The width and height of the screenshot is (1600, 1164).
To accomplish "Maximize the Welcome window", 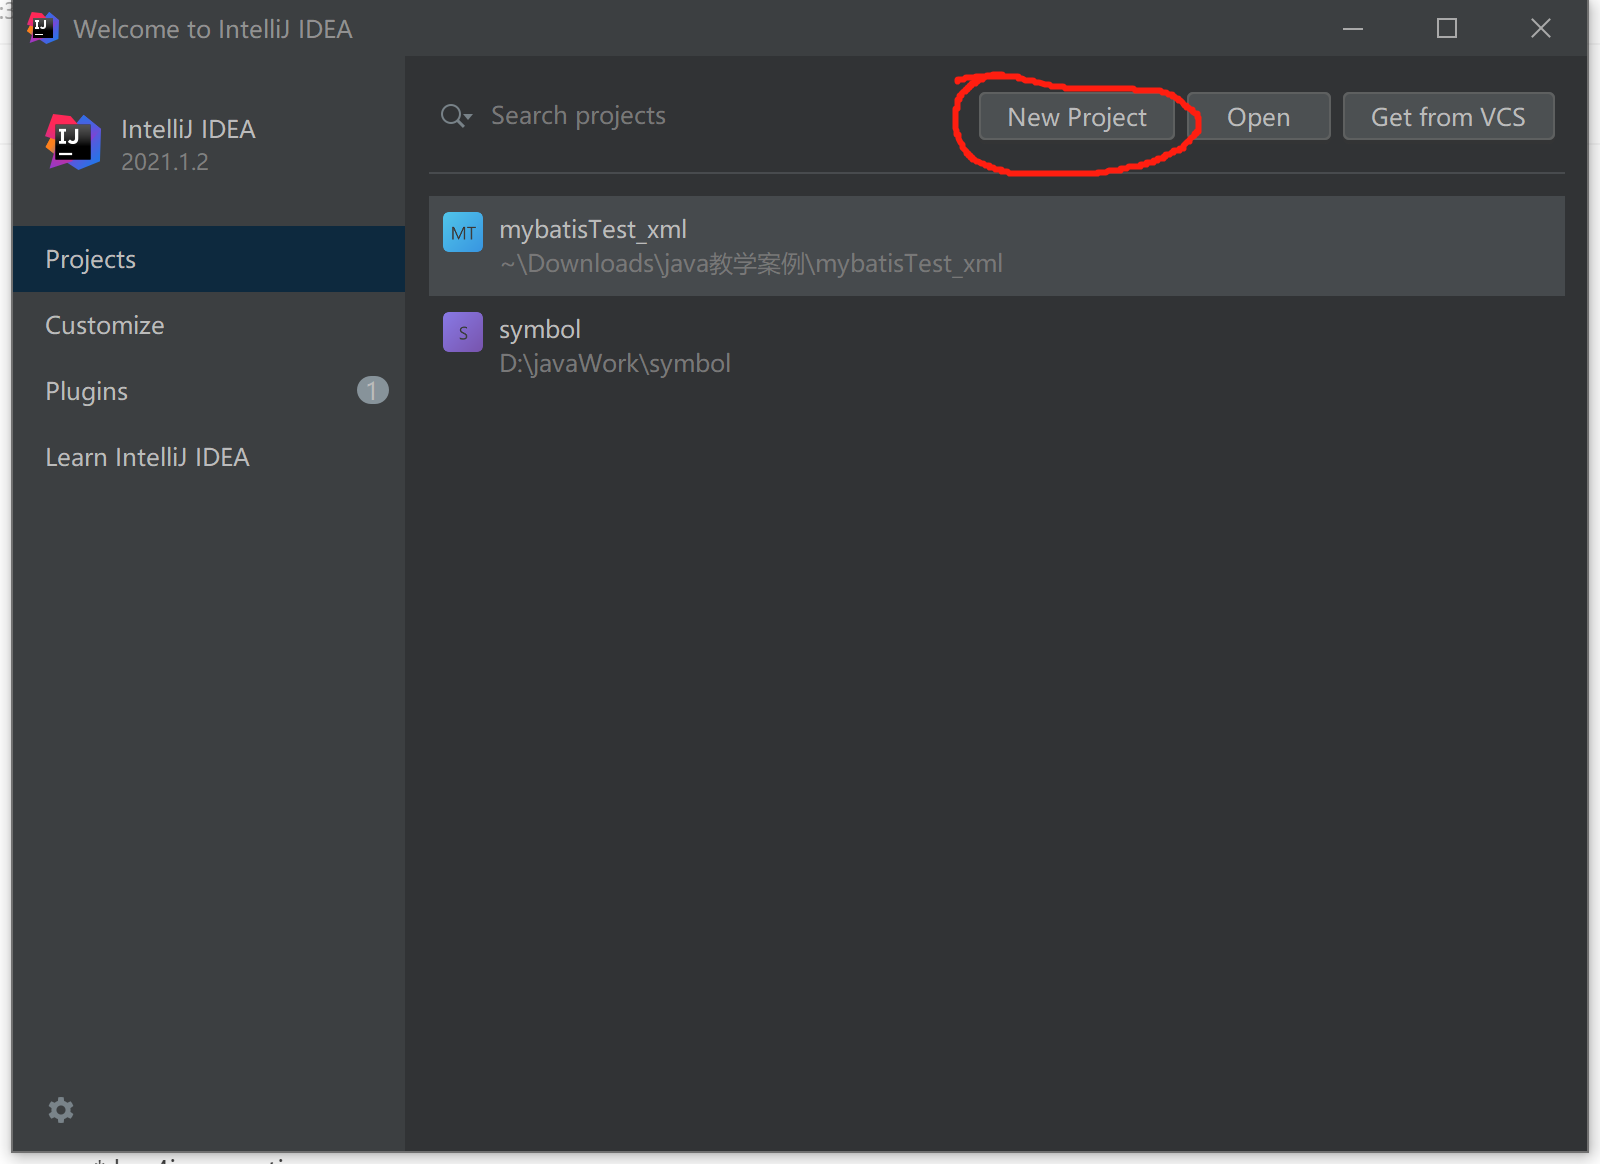I will [x=1447, y=28].
